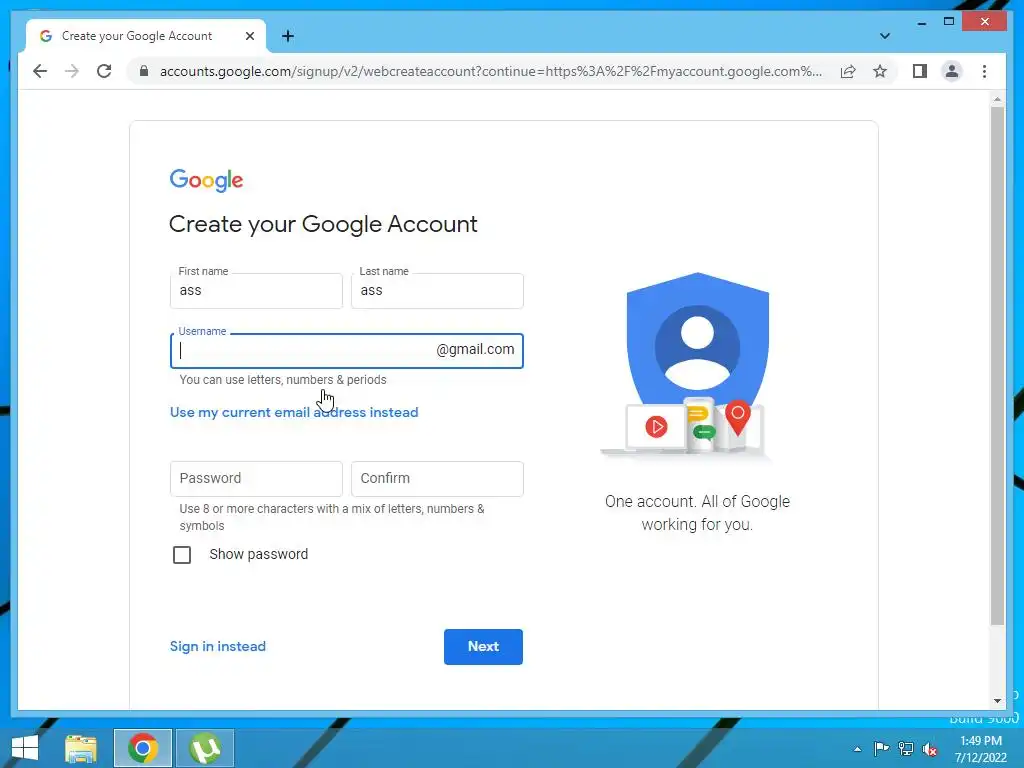This screenshot has height=768, width=1024.
Task: Click the Password field
Action: tap(256, 479)
